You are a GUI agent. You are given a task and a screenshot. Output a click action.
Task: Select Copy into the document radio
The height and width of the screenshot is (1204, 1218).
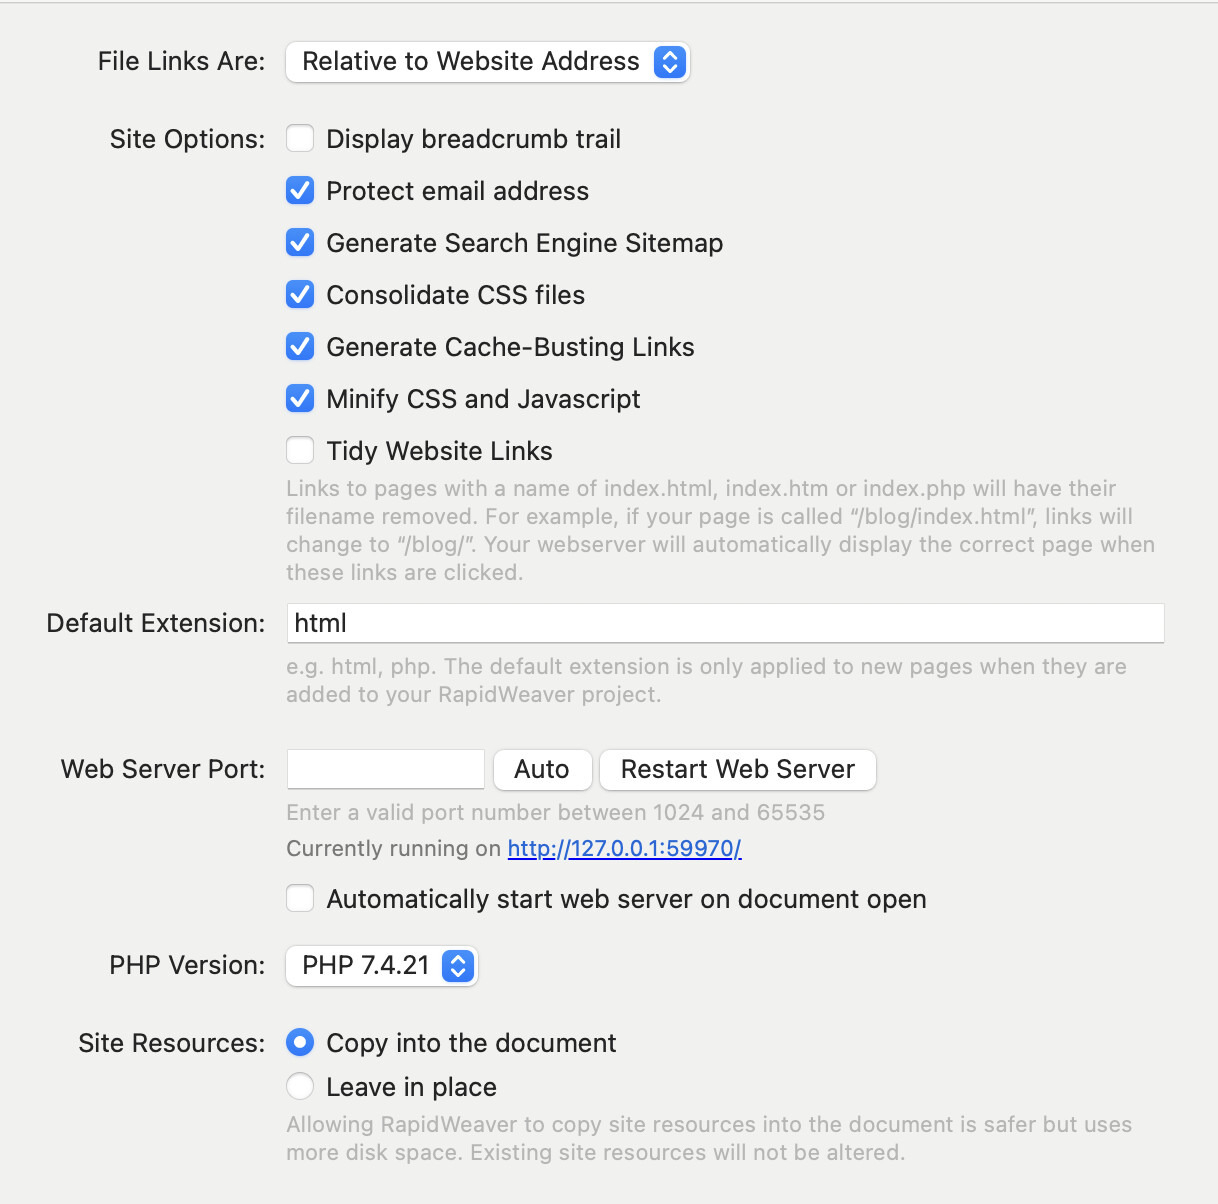coord(300,1042)
